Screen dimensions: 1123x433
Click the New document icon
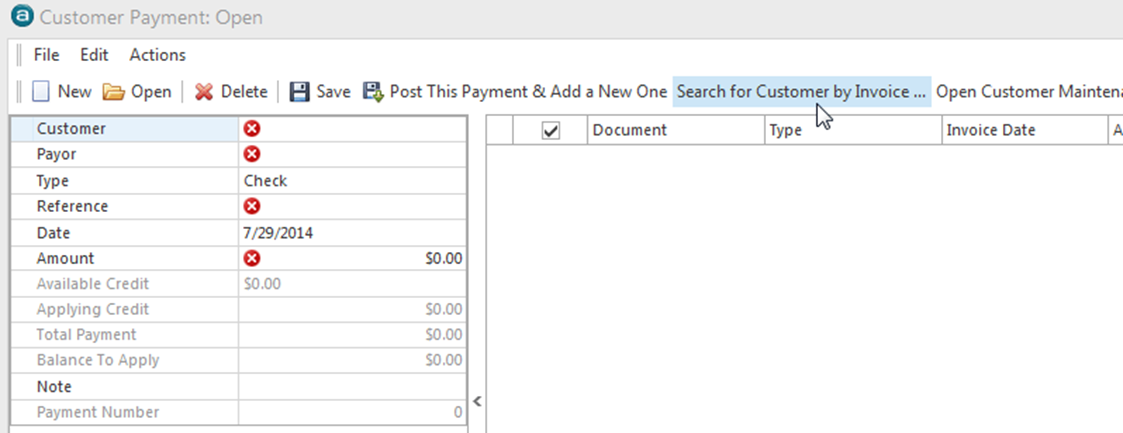tap(41, 92)
